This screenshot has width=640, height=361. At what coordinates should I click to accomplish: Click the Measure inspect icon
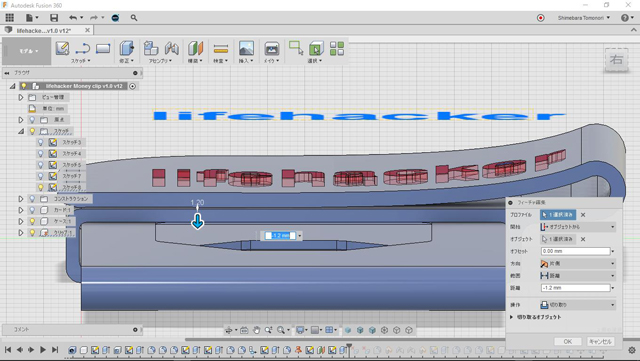[221, 49]
